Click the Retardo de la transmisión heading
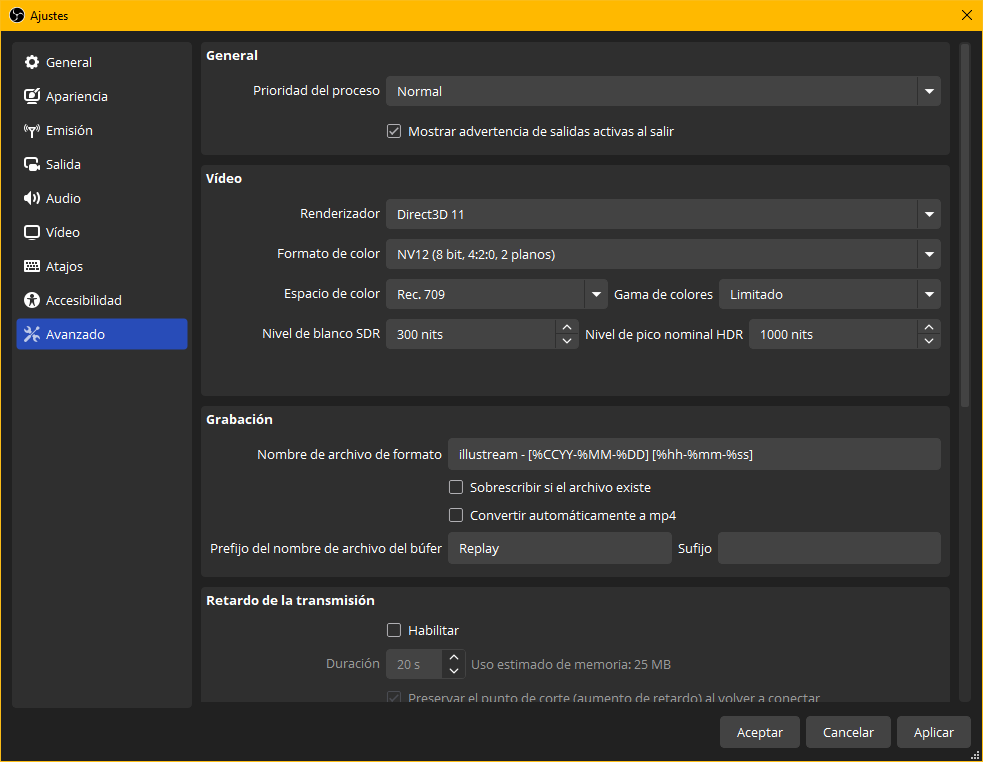 click(290, 600)
